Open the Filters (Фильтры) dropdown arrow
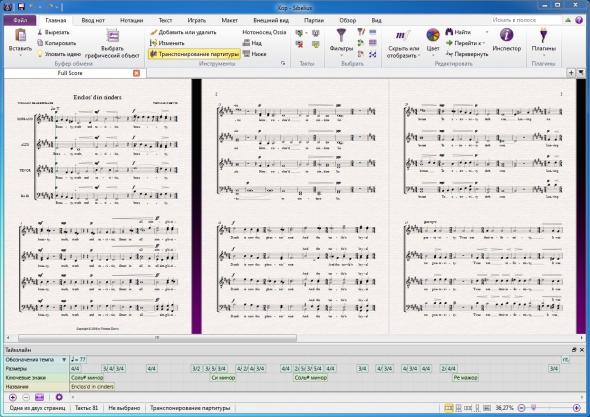The height and width of the screenshot is (417, 590). pyautogui.click(x=341, y=55)
